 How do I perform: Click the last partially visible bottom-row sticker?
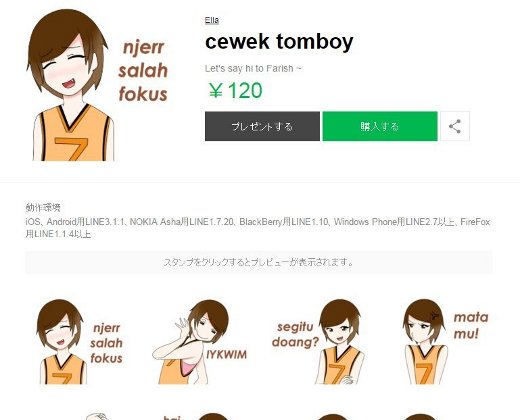click(x=422, y=417)
